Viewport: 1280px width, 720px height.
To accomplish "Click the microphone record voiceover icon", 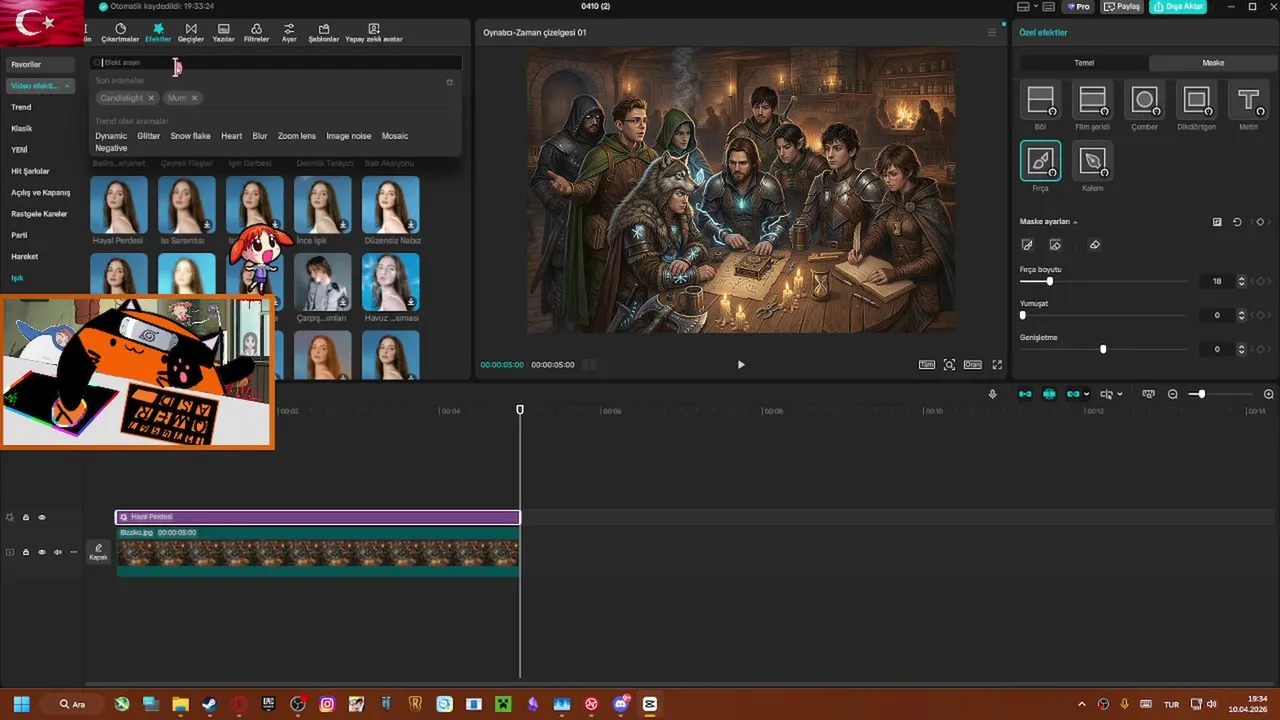I will 992,394.
